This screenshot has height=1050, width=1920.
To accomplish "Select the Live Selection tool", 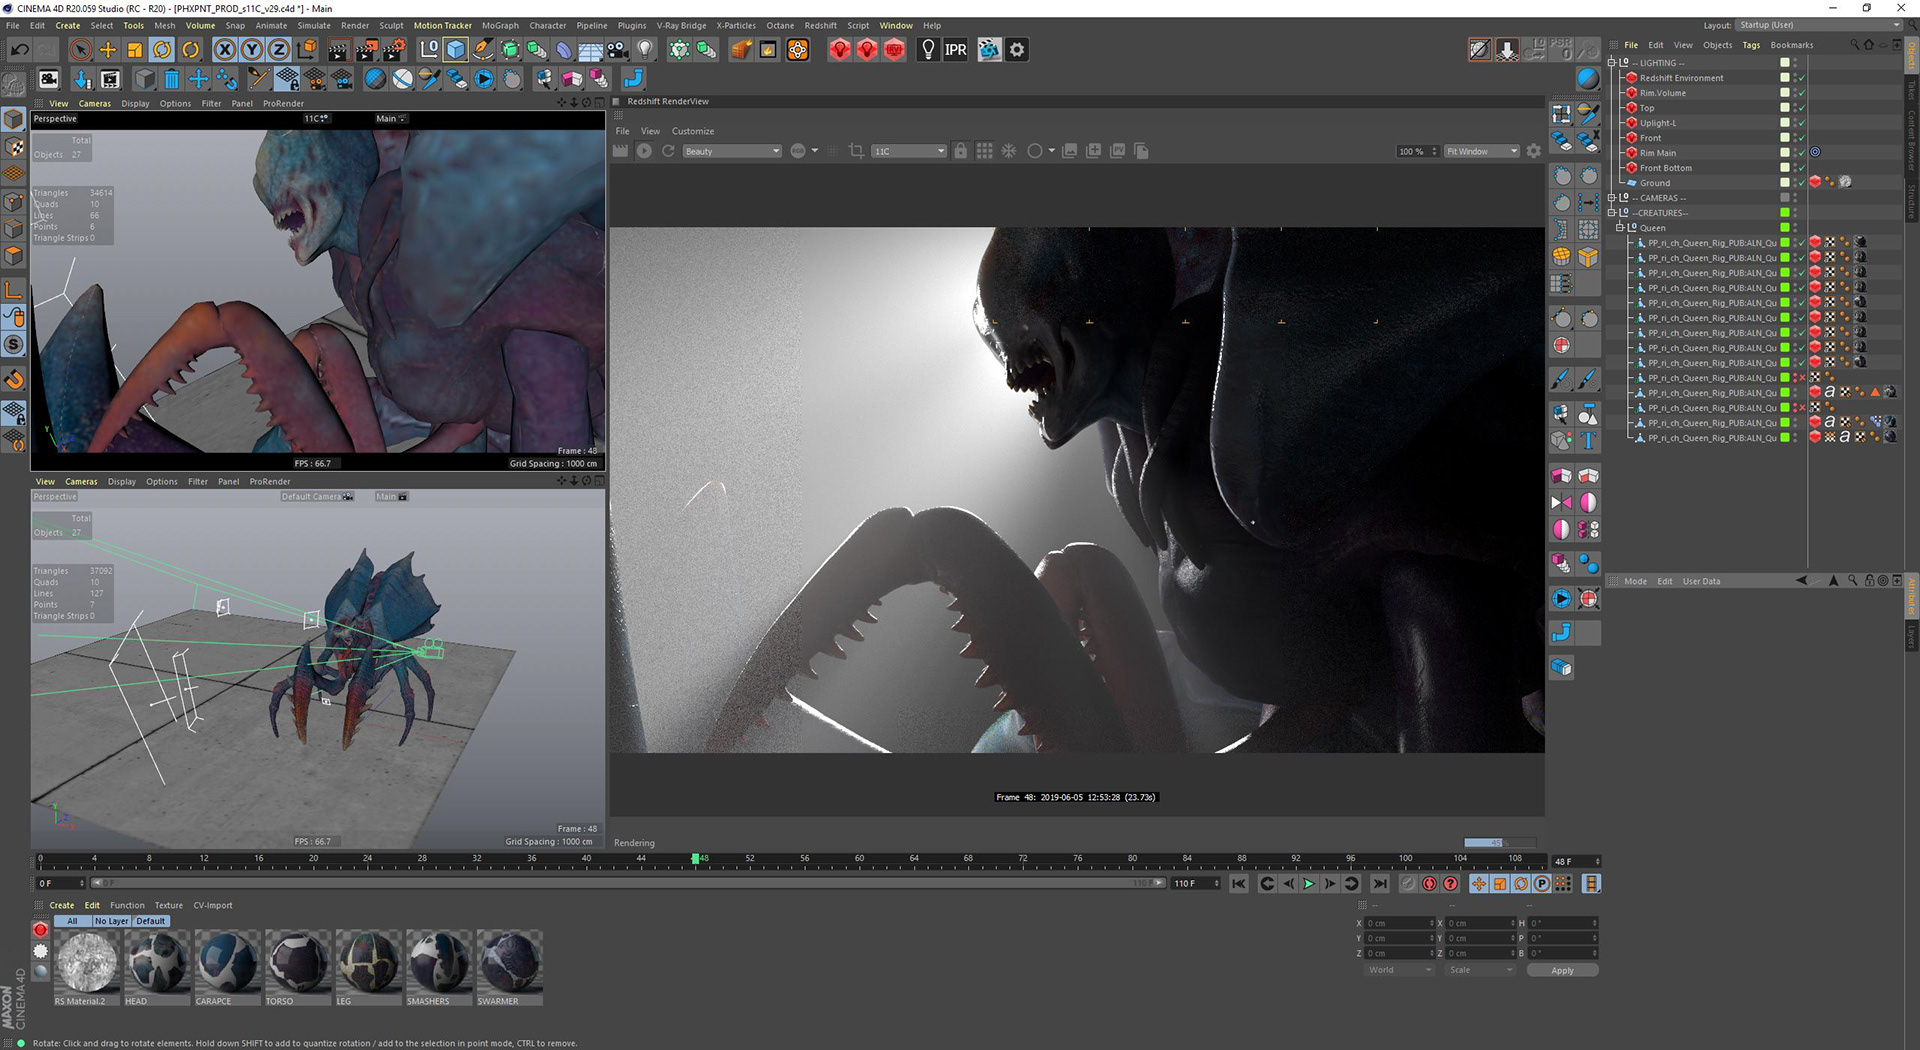I will pos(81,50).
